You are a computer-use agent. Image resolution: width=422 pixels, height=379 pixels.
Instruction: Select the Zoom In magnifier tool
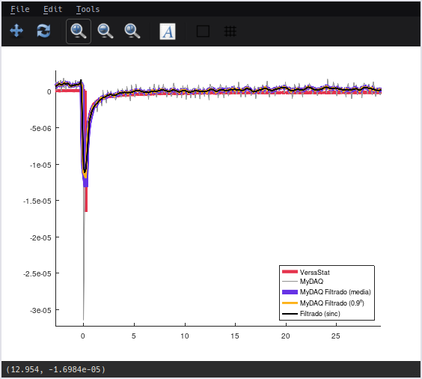(79, 32)
